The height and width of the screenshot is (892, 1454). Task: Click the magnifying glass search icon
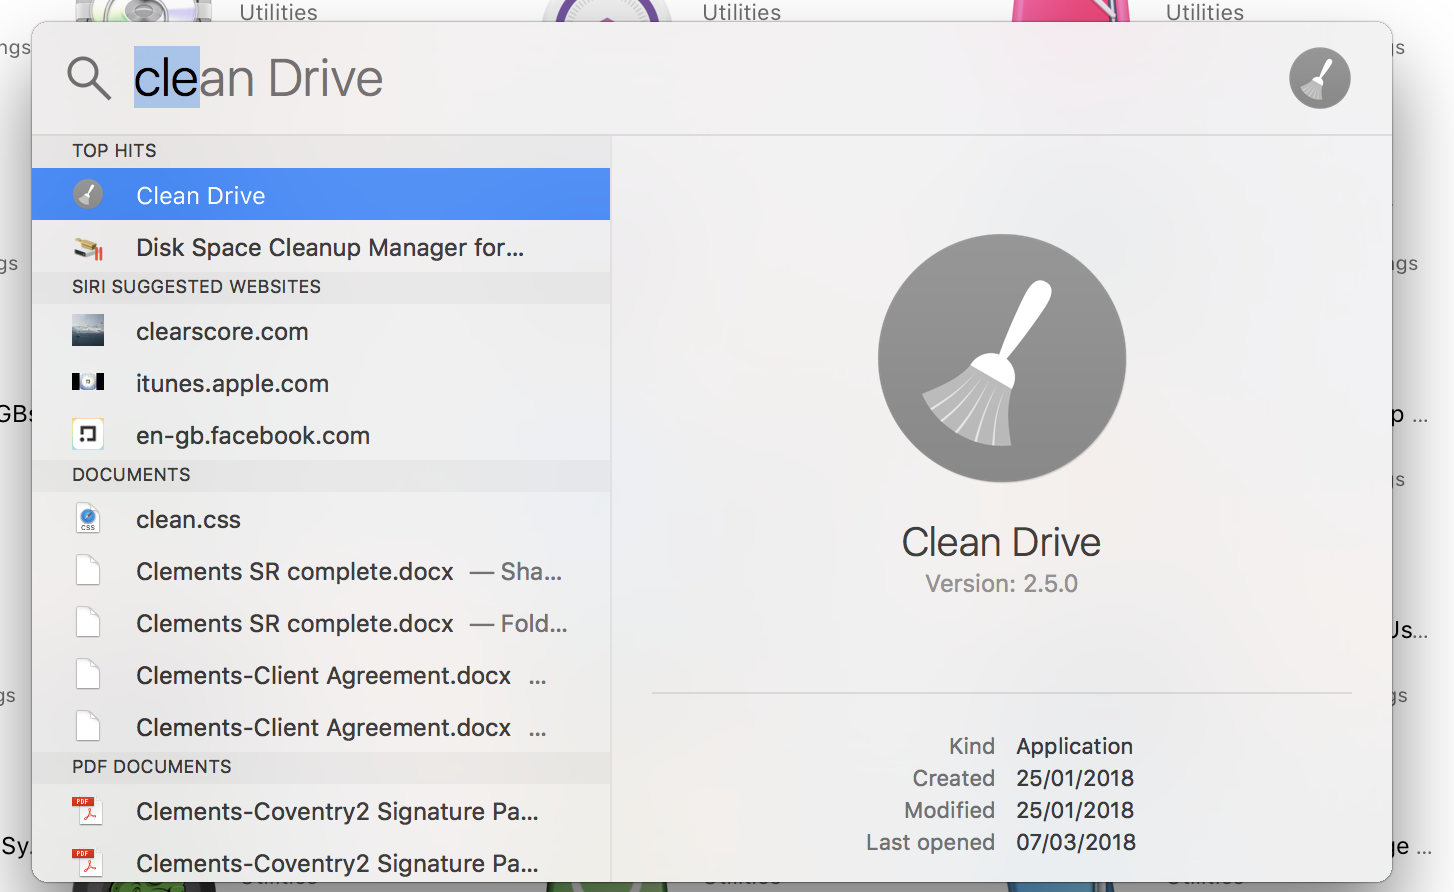[x=89, y=77]
